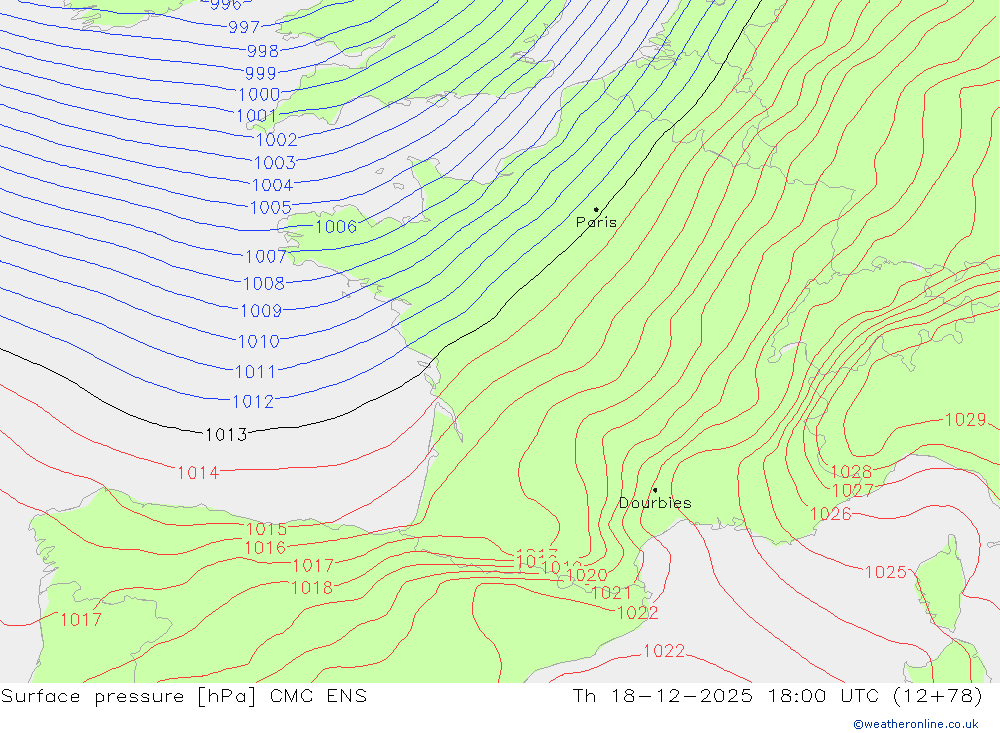Click the 1008 isobar label
Image resolution: width=1000 pixels, height=733 pixels.
[x=264, y=284]
